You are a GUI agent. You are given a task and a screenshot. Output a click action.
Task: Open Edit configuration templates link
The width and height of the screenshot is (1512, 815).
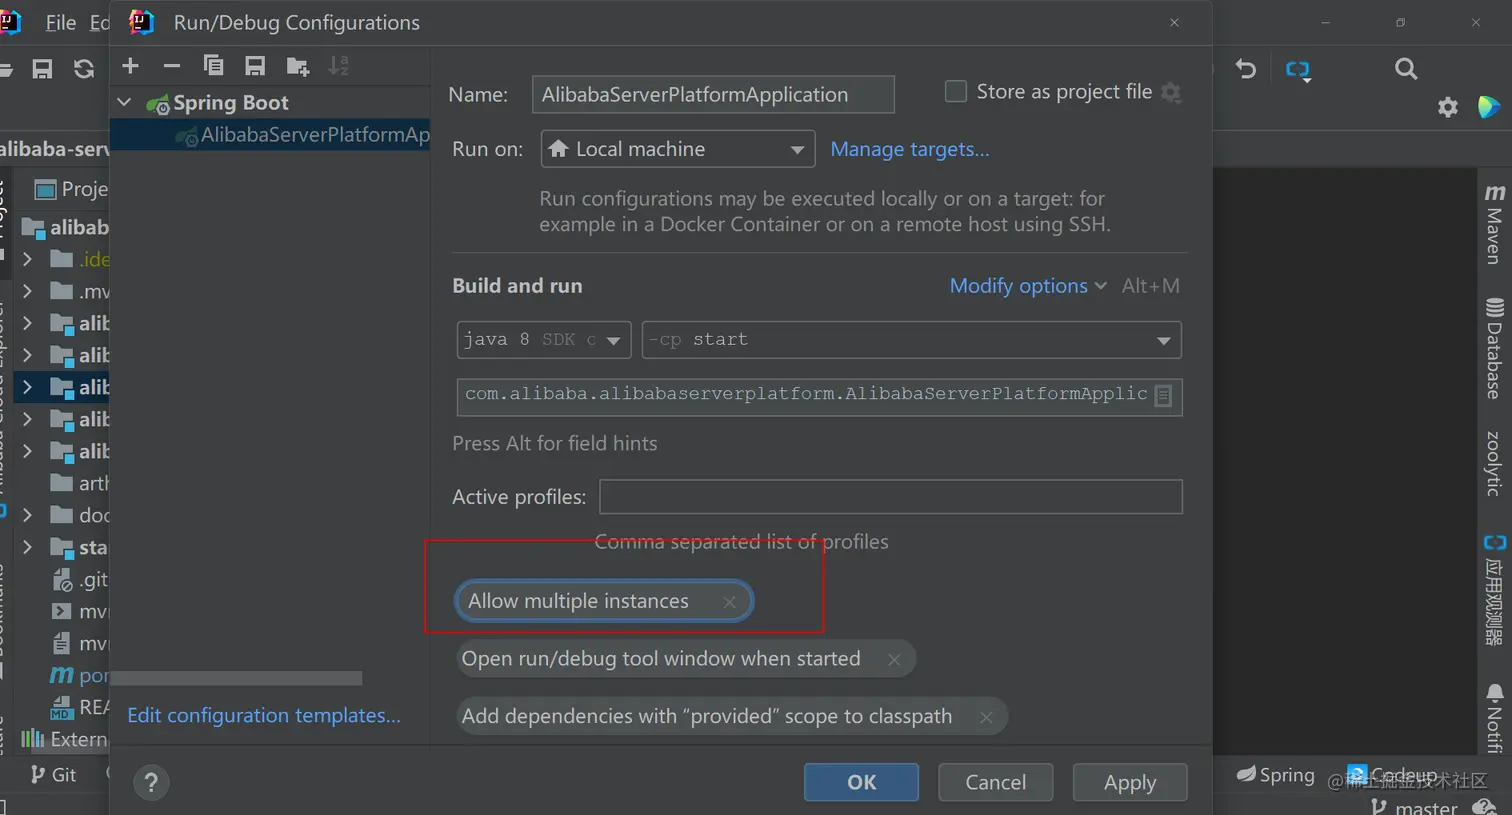click(264, 715)
